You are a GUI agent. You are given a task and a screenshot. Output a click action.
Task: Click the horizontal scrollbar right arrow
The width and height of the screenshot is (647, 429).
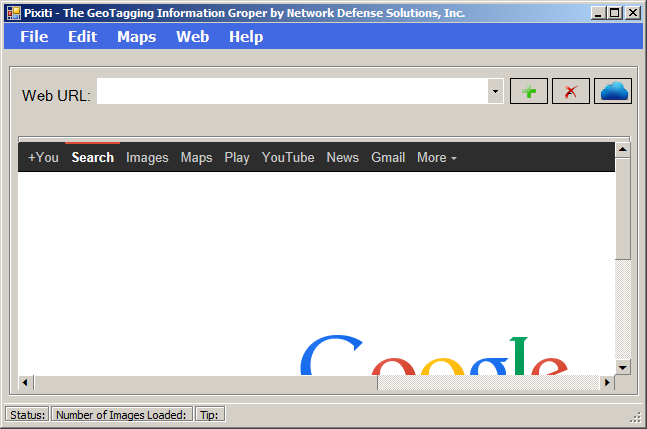tap(606, 383)
